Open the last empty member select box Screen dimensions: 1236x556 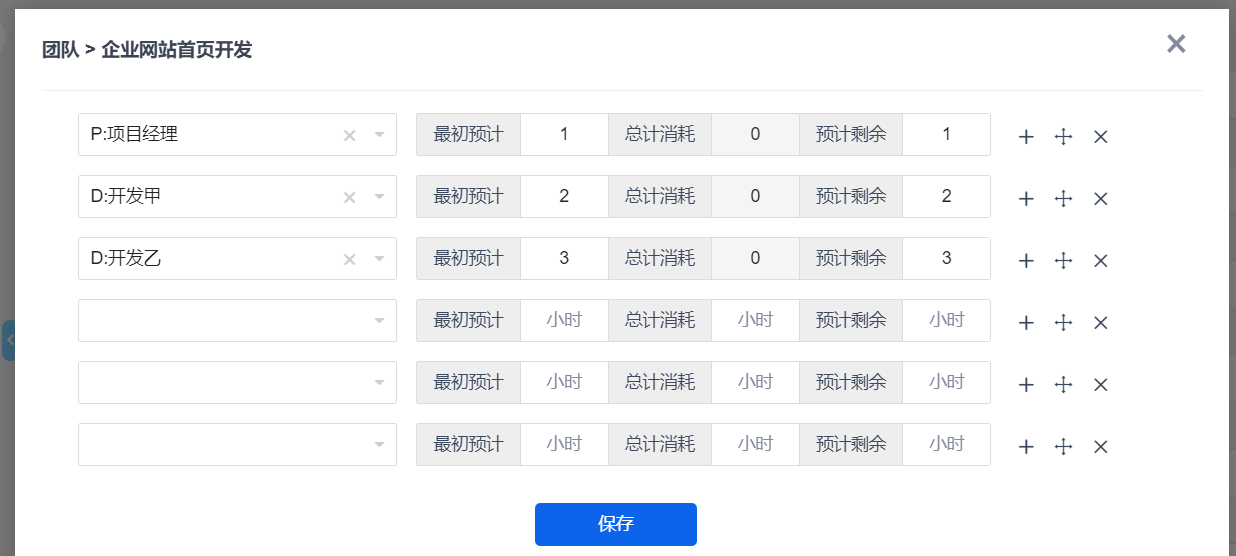[x=237, y=444]
